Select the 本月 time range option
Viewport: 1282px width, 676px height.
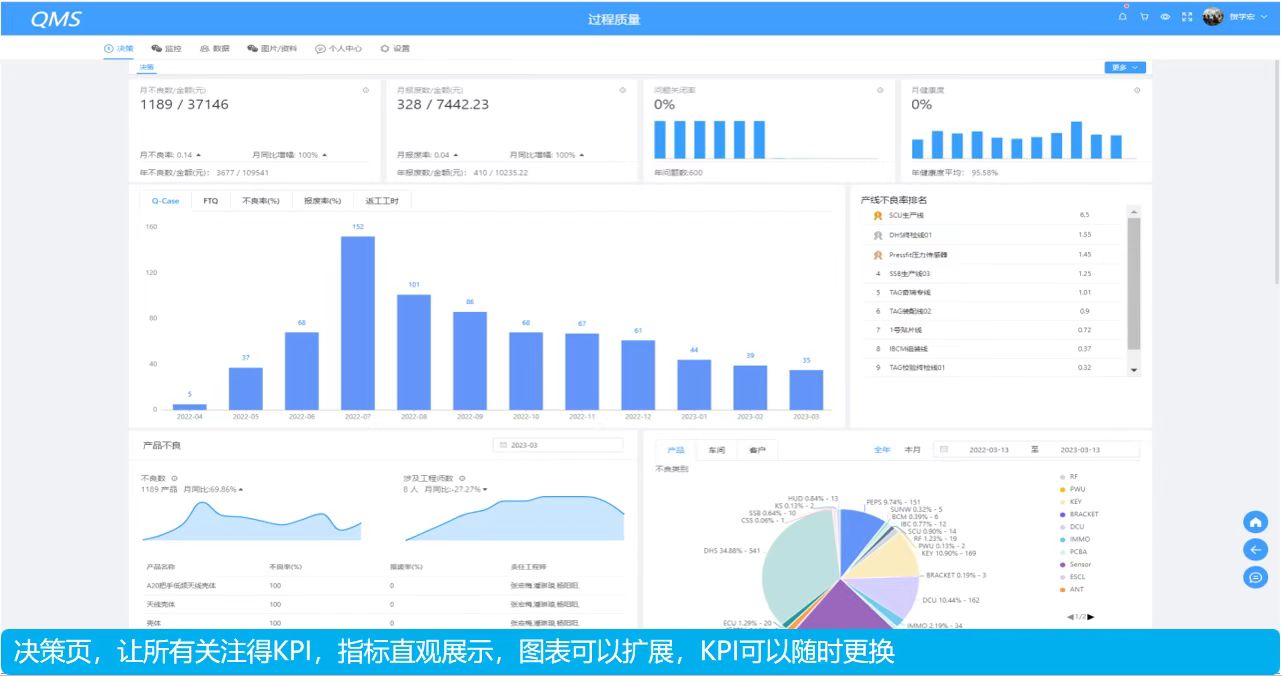[912, 450]
